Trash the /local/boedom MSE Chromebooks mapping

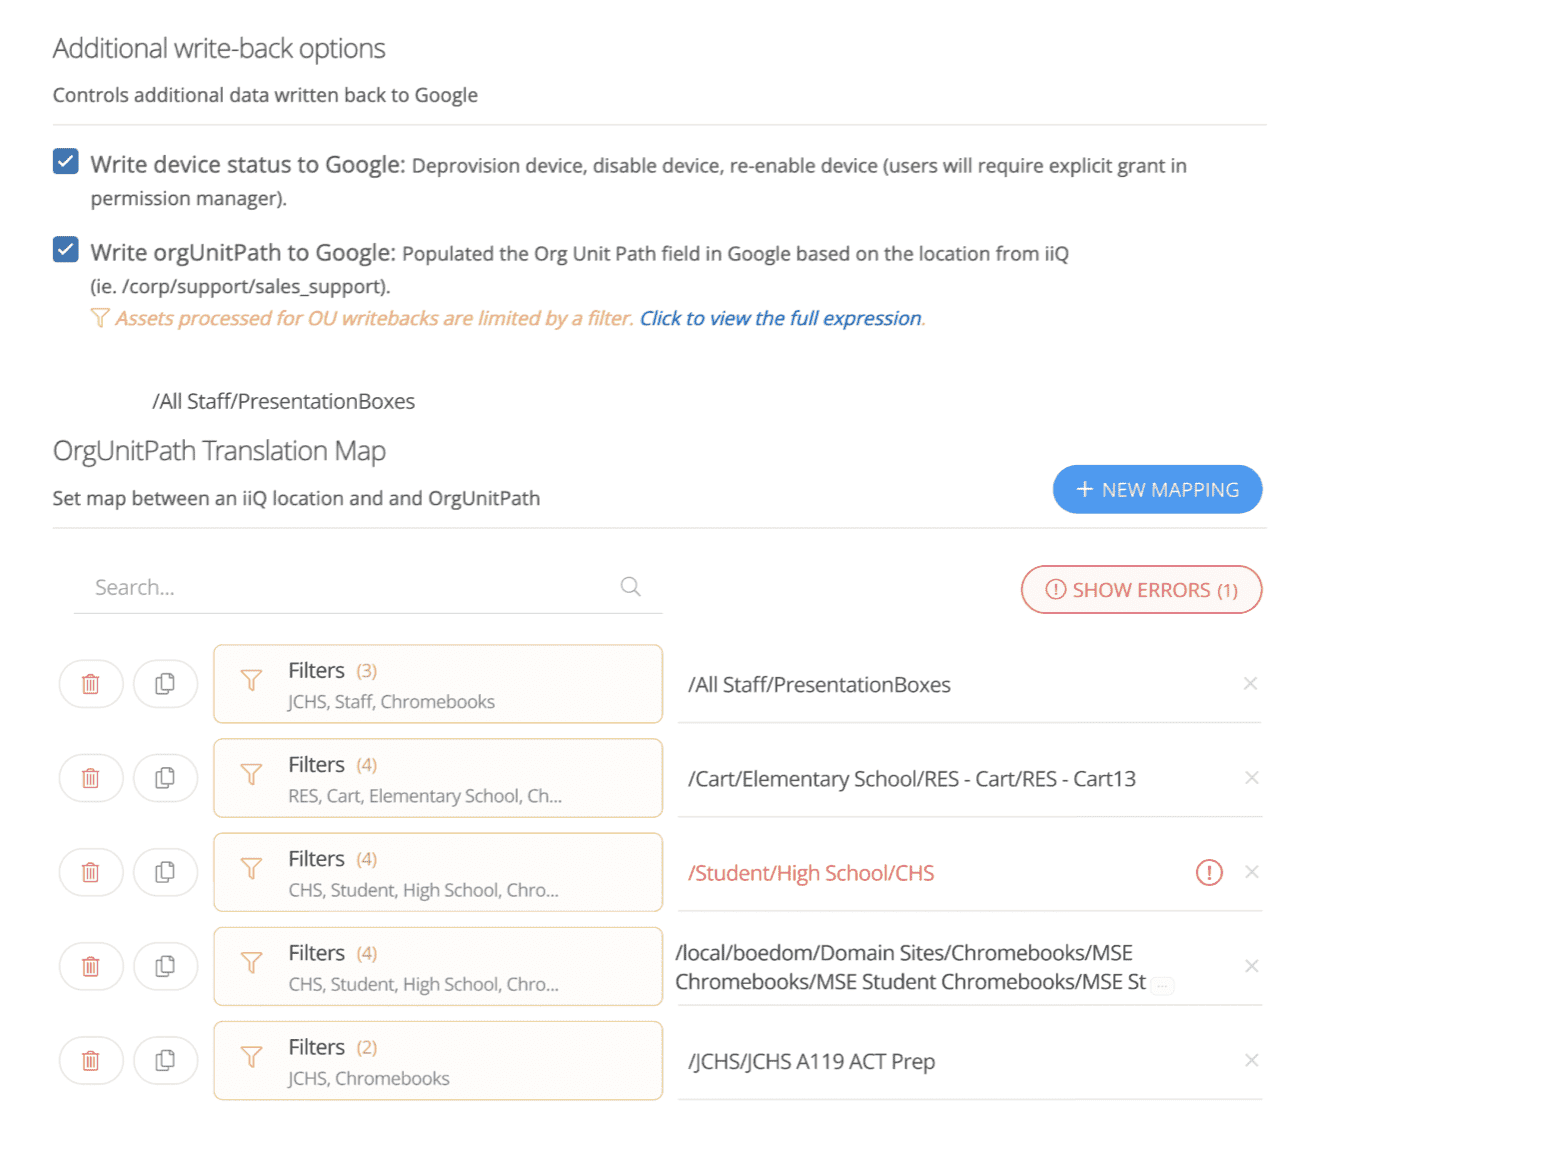[91, 966]
